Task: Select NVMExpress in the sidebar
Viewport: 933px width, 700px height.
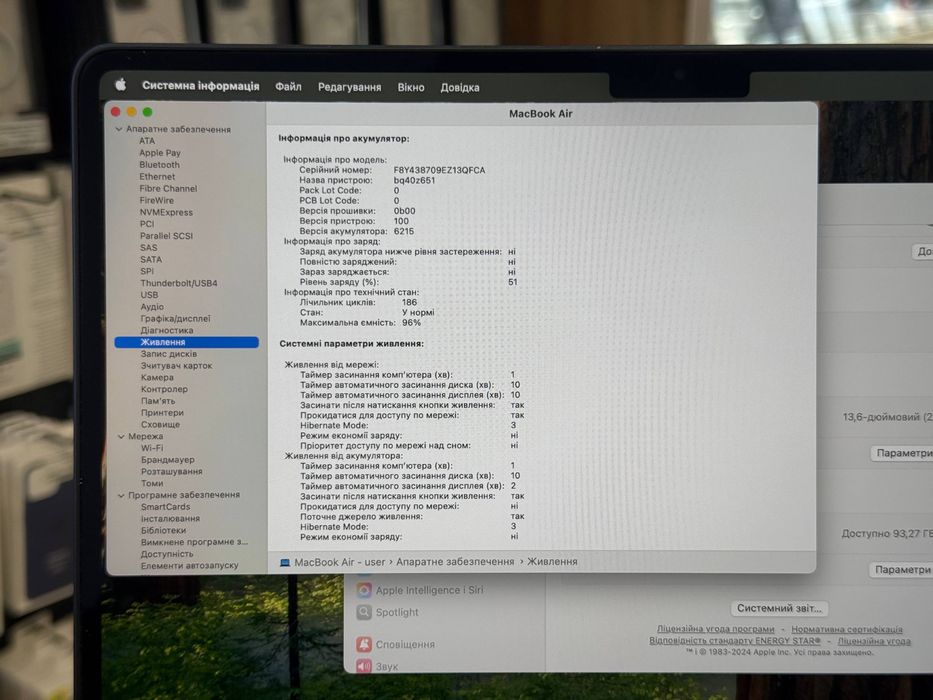Action: tap(167, 212)
